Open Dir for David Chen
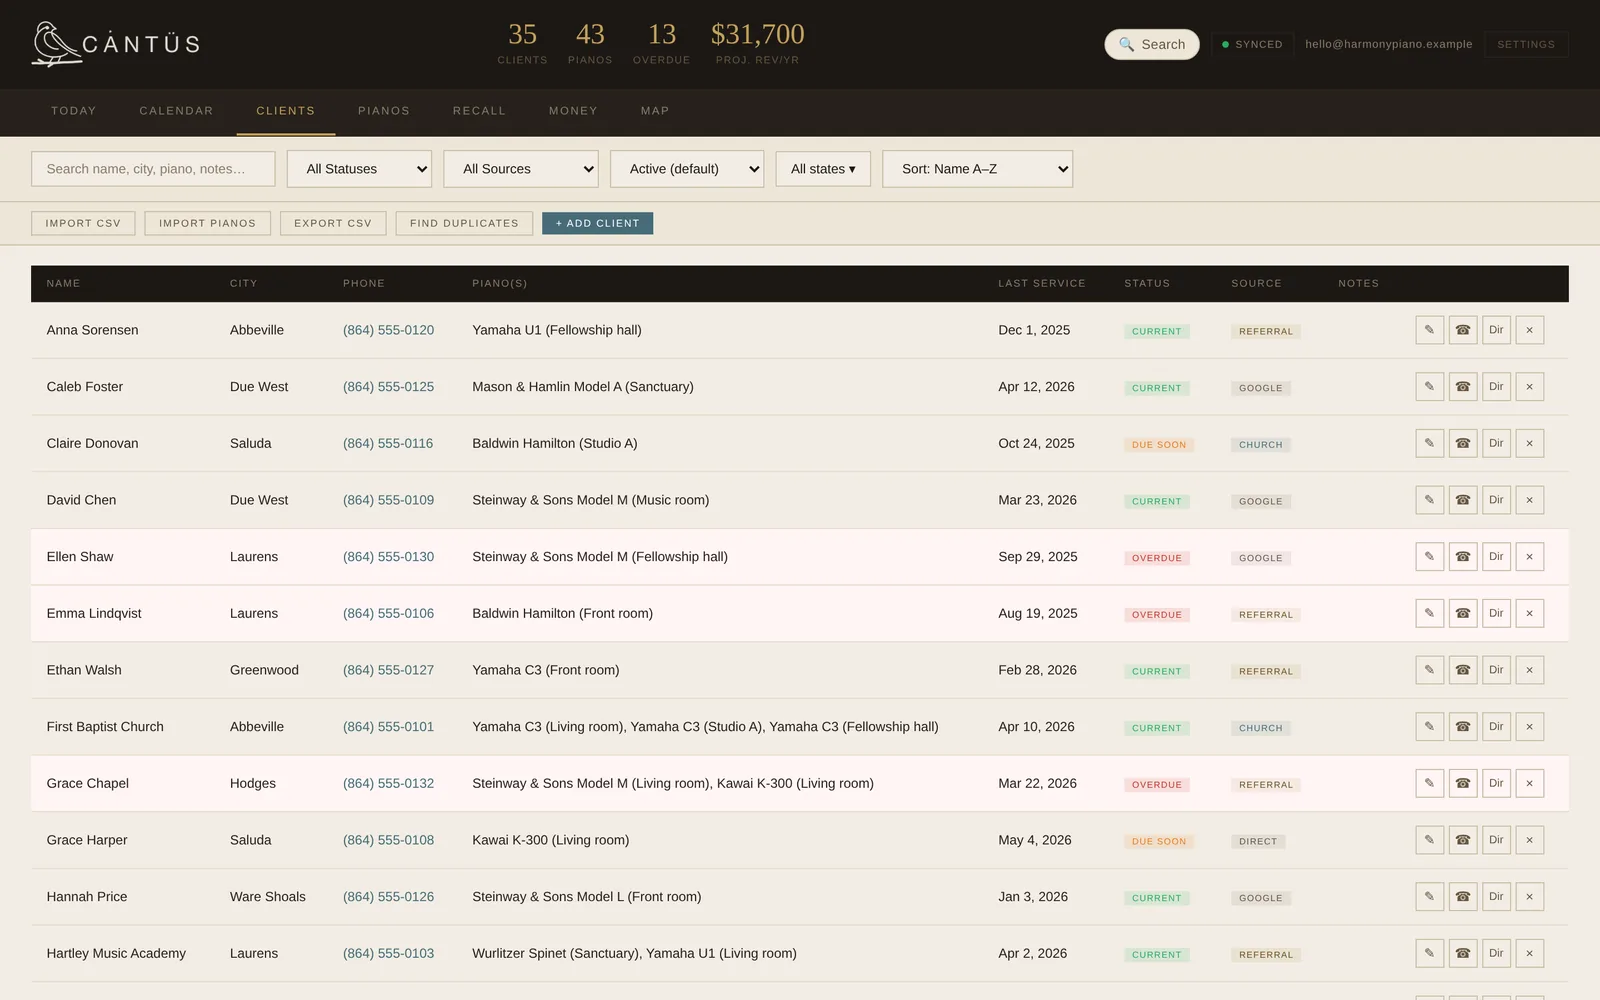 1496,500
